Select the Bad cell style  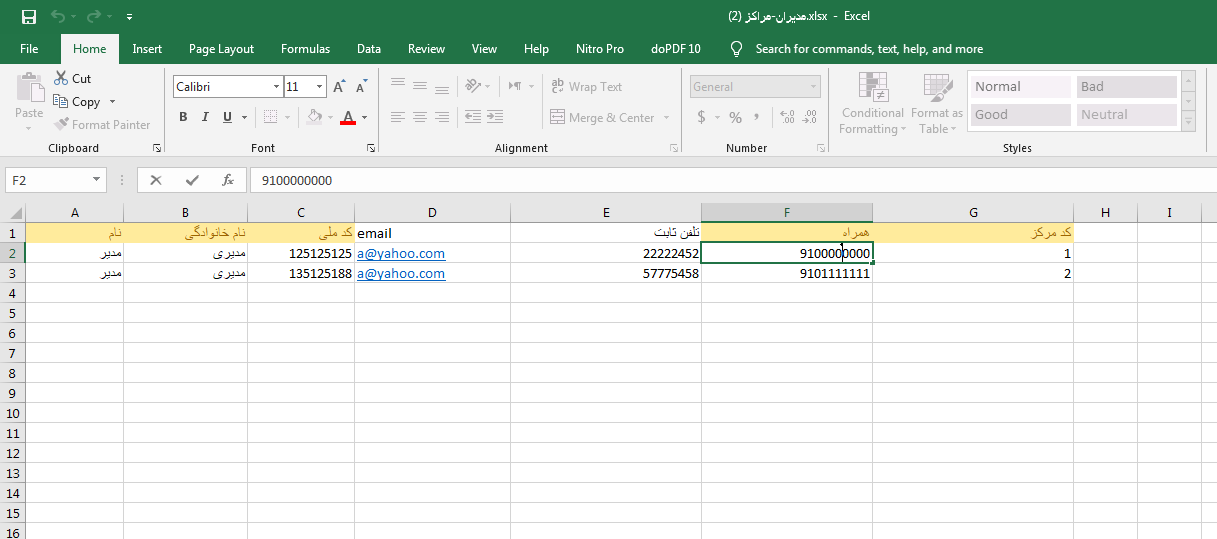pos(1126,87)
